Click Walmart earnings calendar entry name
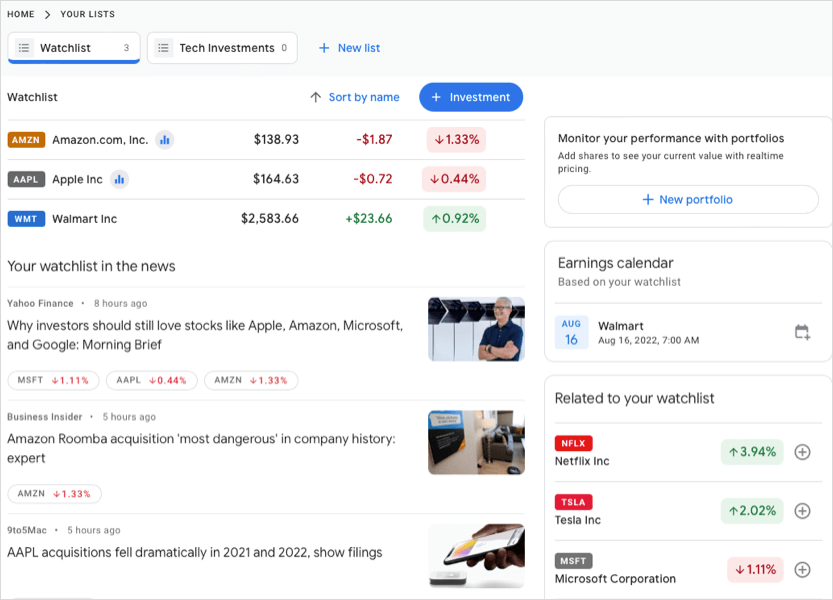The image size is (833, 600). click(x=620, y=326)
